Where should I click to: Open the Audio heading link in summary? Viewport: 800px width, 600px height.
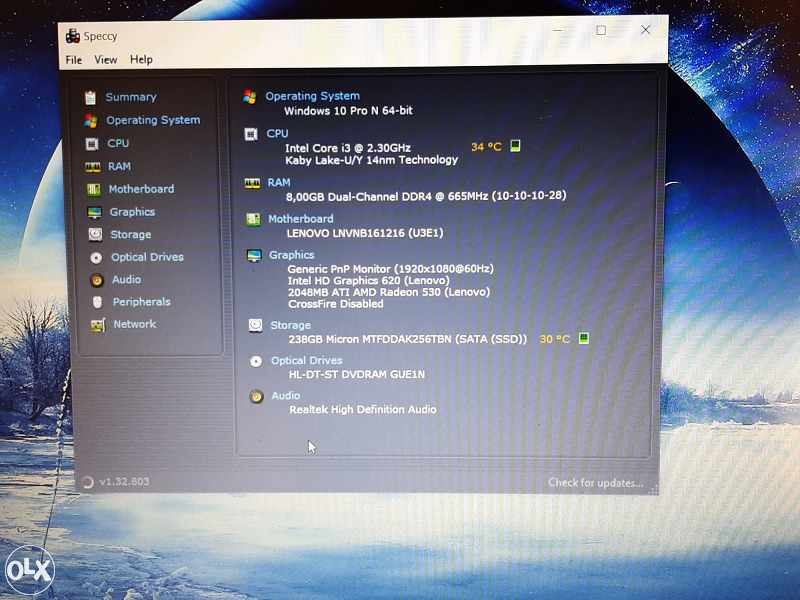(x=286, y=395)
